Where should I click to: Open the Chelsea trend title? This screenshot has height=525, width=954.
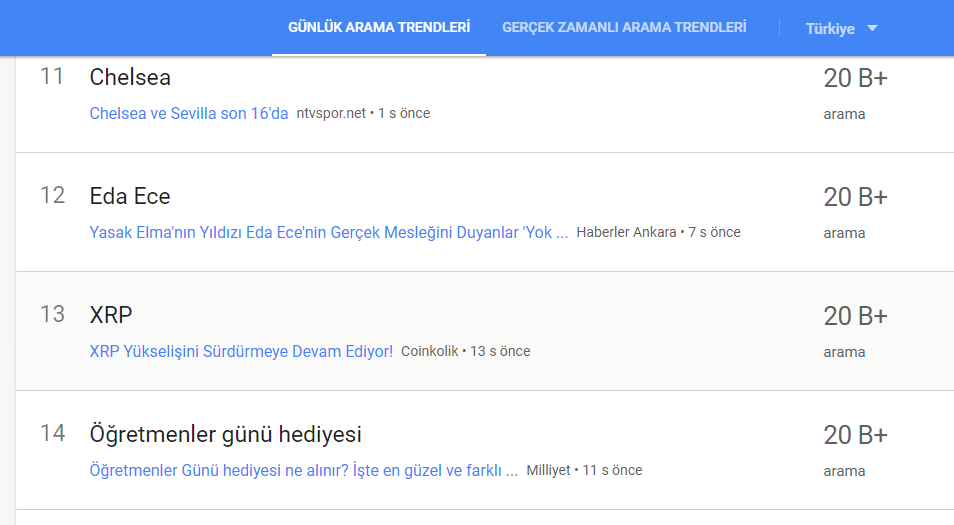pos(130,77)
